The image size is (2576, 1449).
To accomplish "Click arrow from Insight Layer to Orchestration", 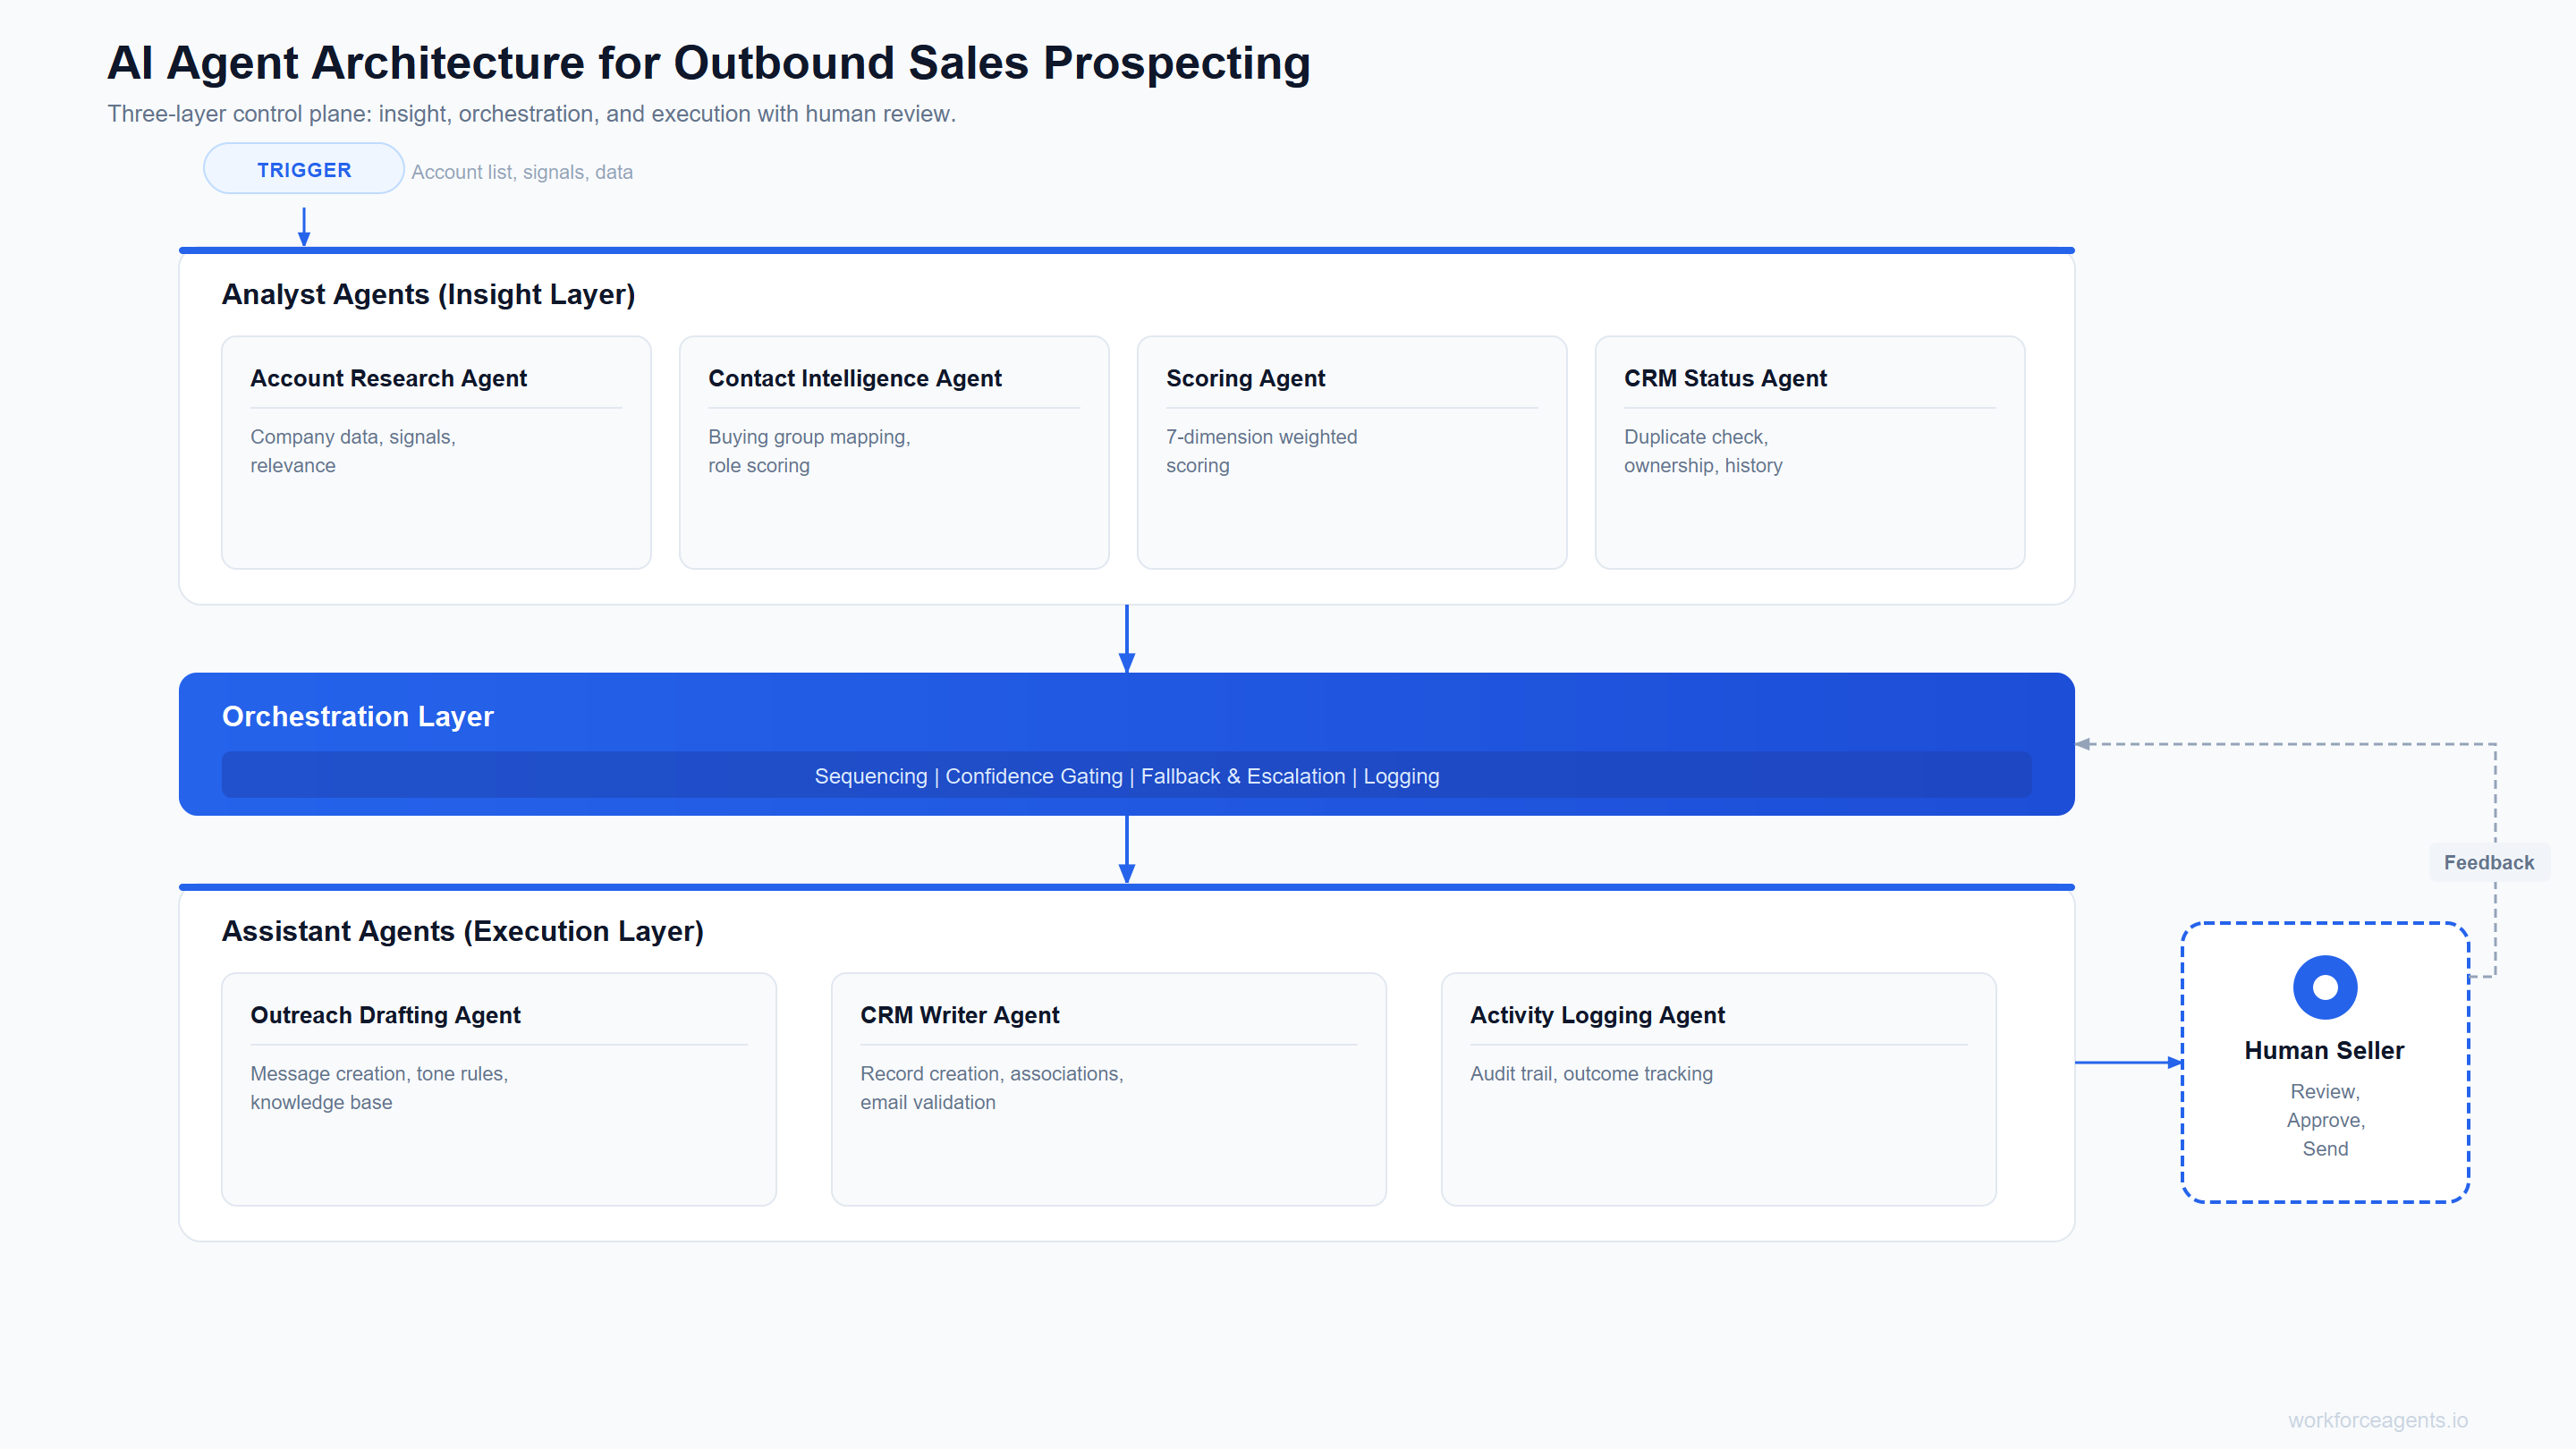I will click(1126, 638).
